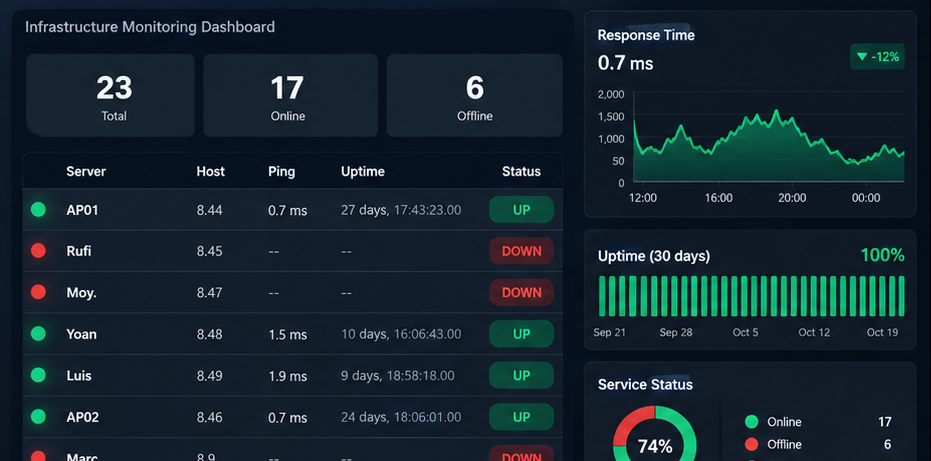Click the UP badge for AP01

pyautogui.click(x=521, y=210)
